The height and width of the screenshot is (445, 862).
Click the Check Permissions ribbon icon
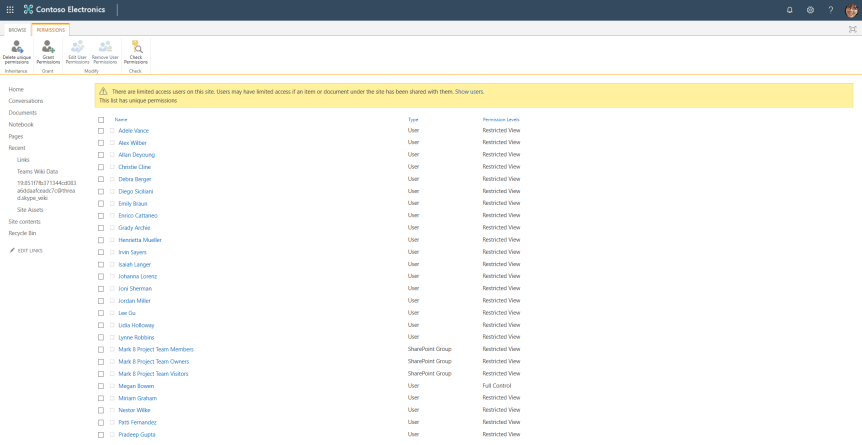(135, 47)
